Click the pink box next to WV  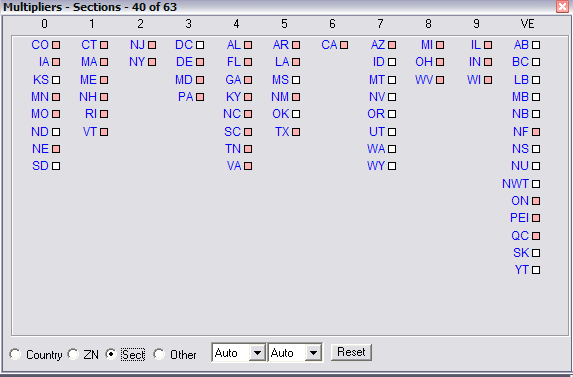[x=440, y=80]
